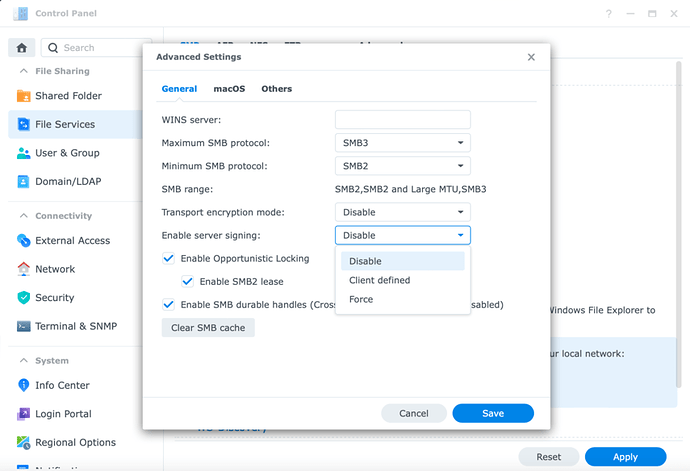Screen dimensions: 690x471
Task: Cancel the Advanced Settings dialog
Action: (x=414, y=413)
